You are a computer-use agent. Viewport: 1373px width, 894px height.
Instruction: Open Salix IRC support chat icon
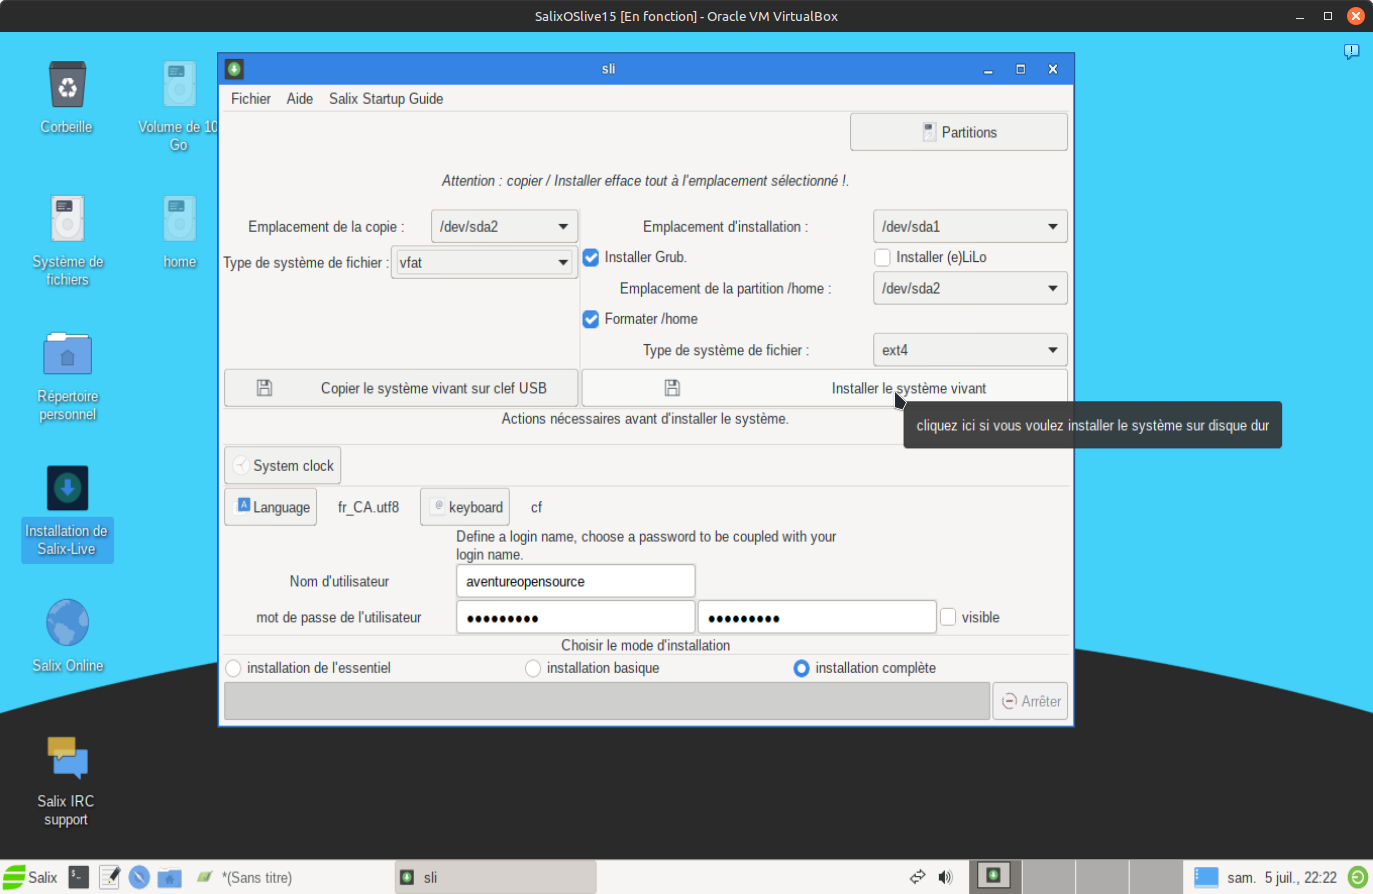[x=67, y=759]
